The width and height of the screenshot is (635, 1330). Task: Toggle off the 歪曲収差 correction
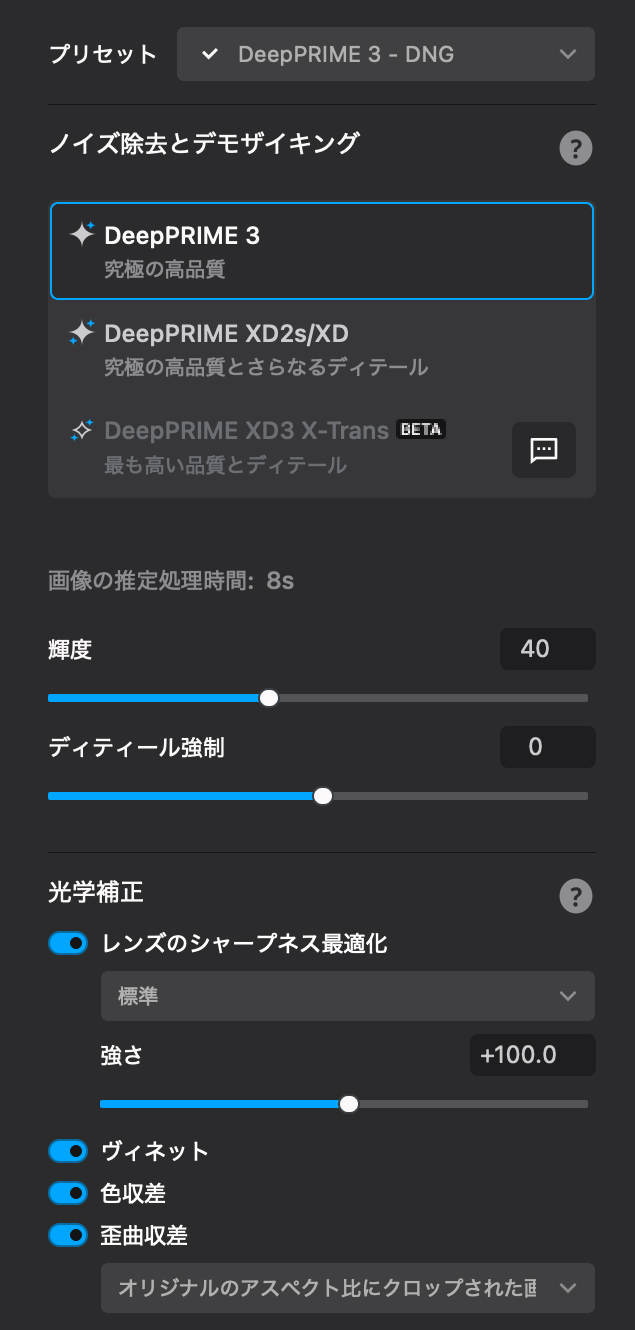coord(67,1236)
